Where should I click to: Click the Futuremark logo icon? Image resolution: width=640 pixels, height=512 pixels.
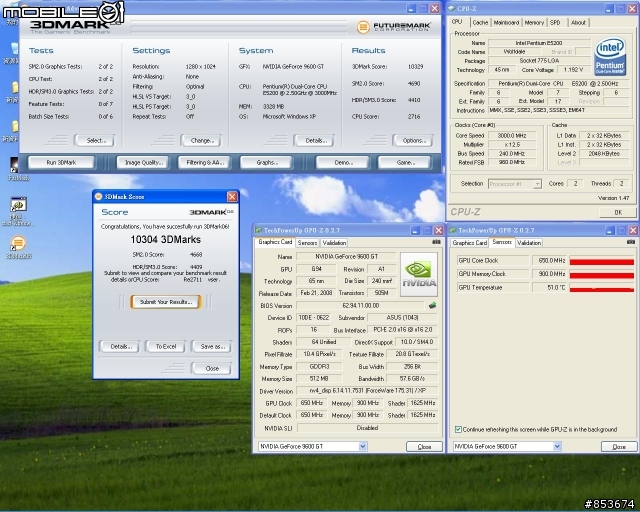point(363,27)
